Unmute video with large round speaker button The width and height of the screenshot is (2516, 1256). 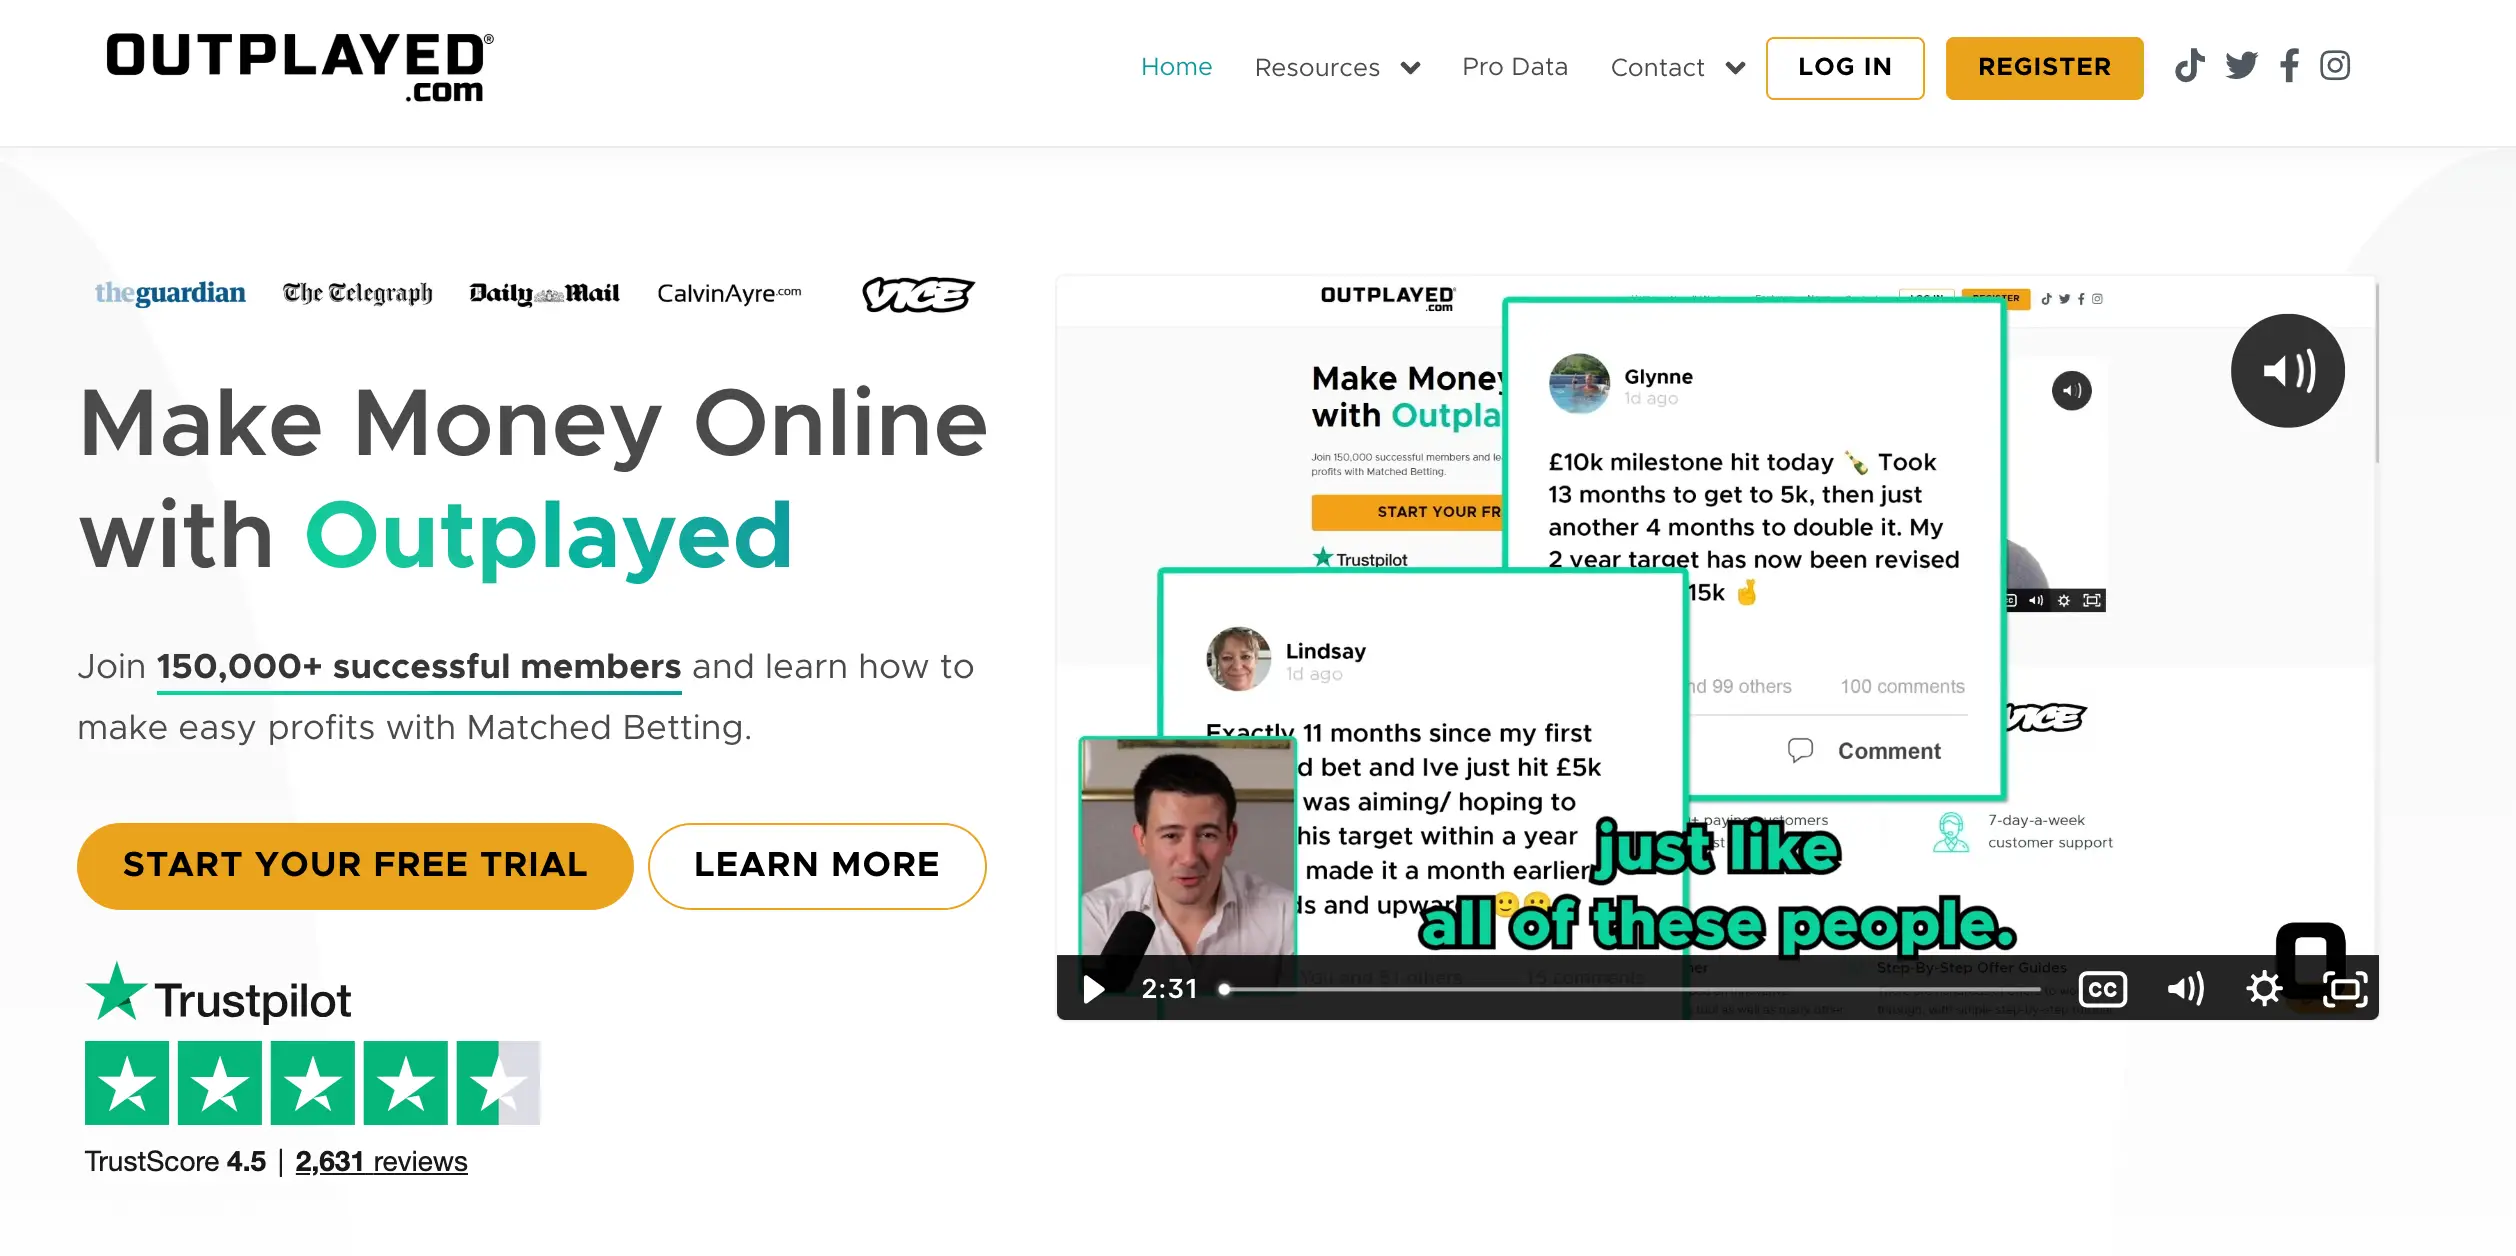tap(2287, 371)
